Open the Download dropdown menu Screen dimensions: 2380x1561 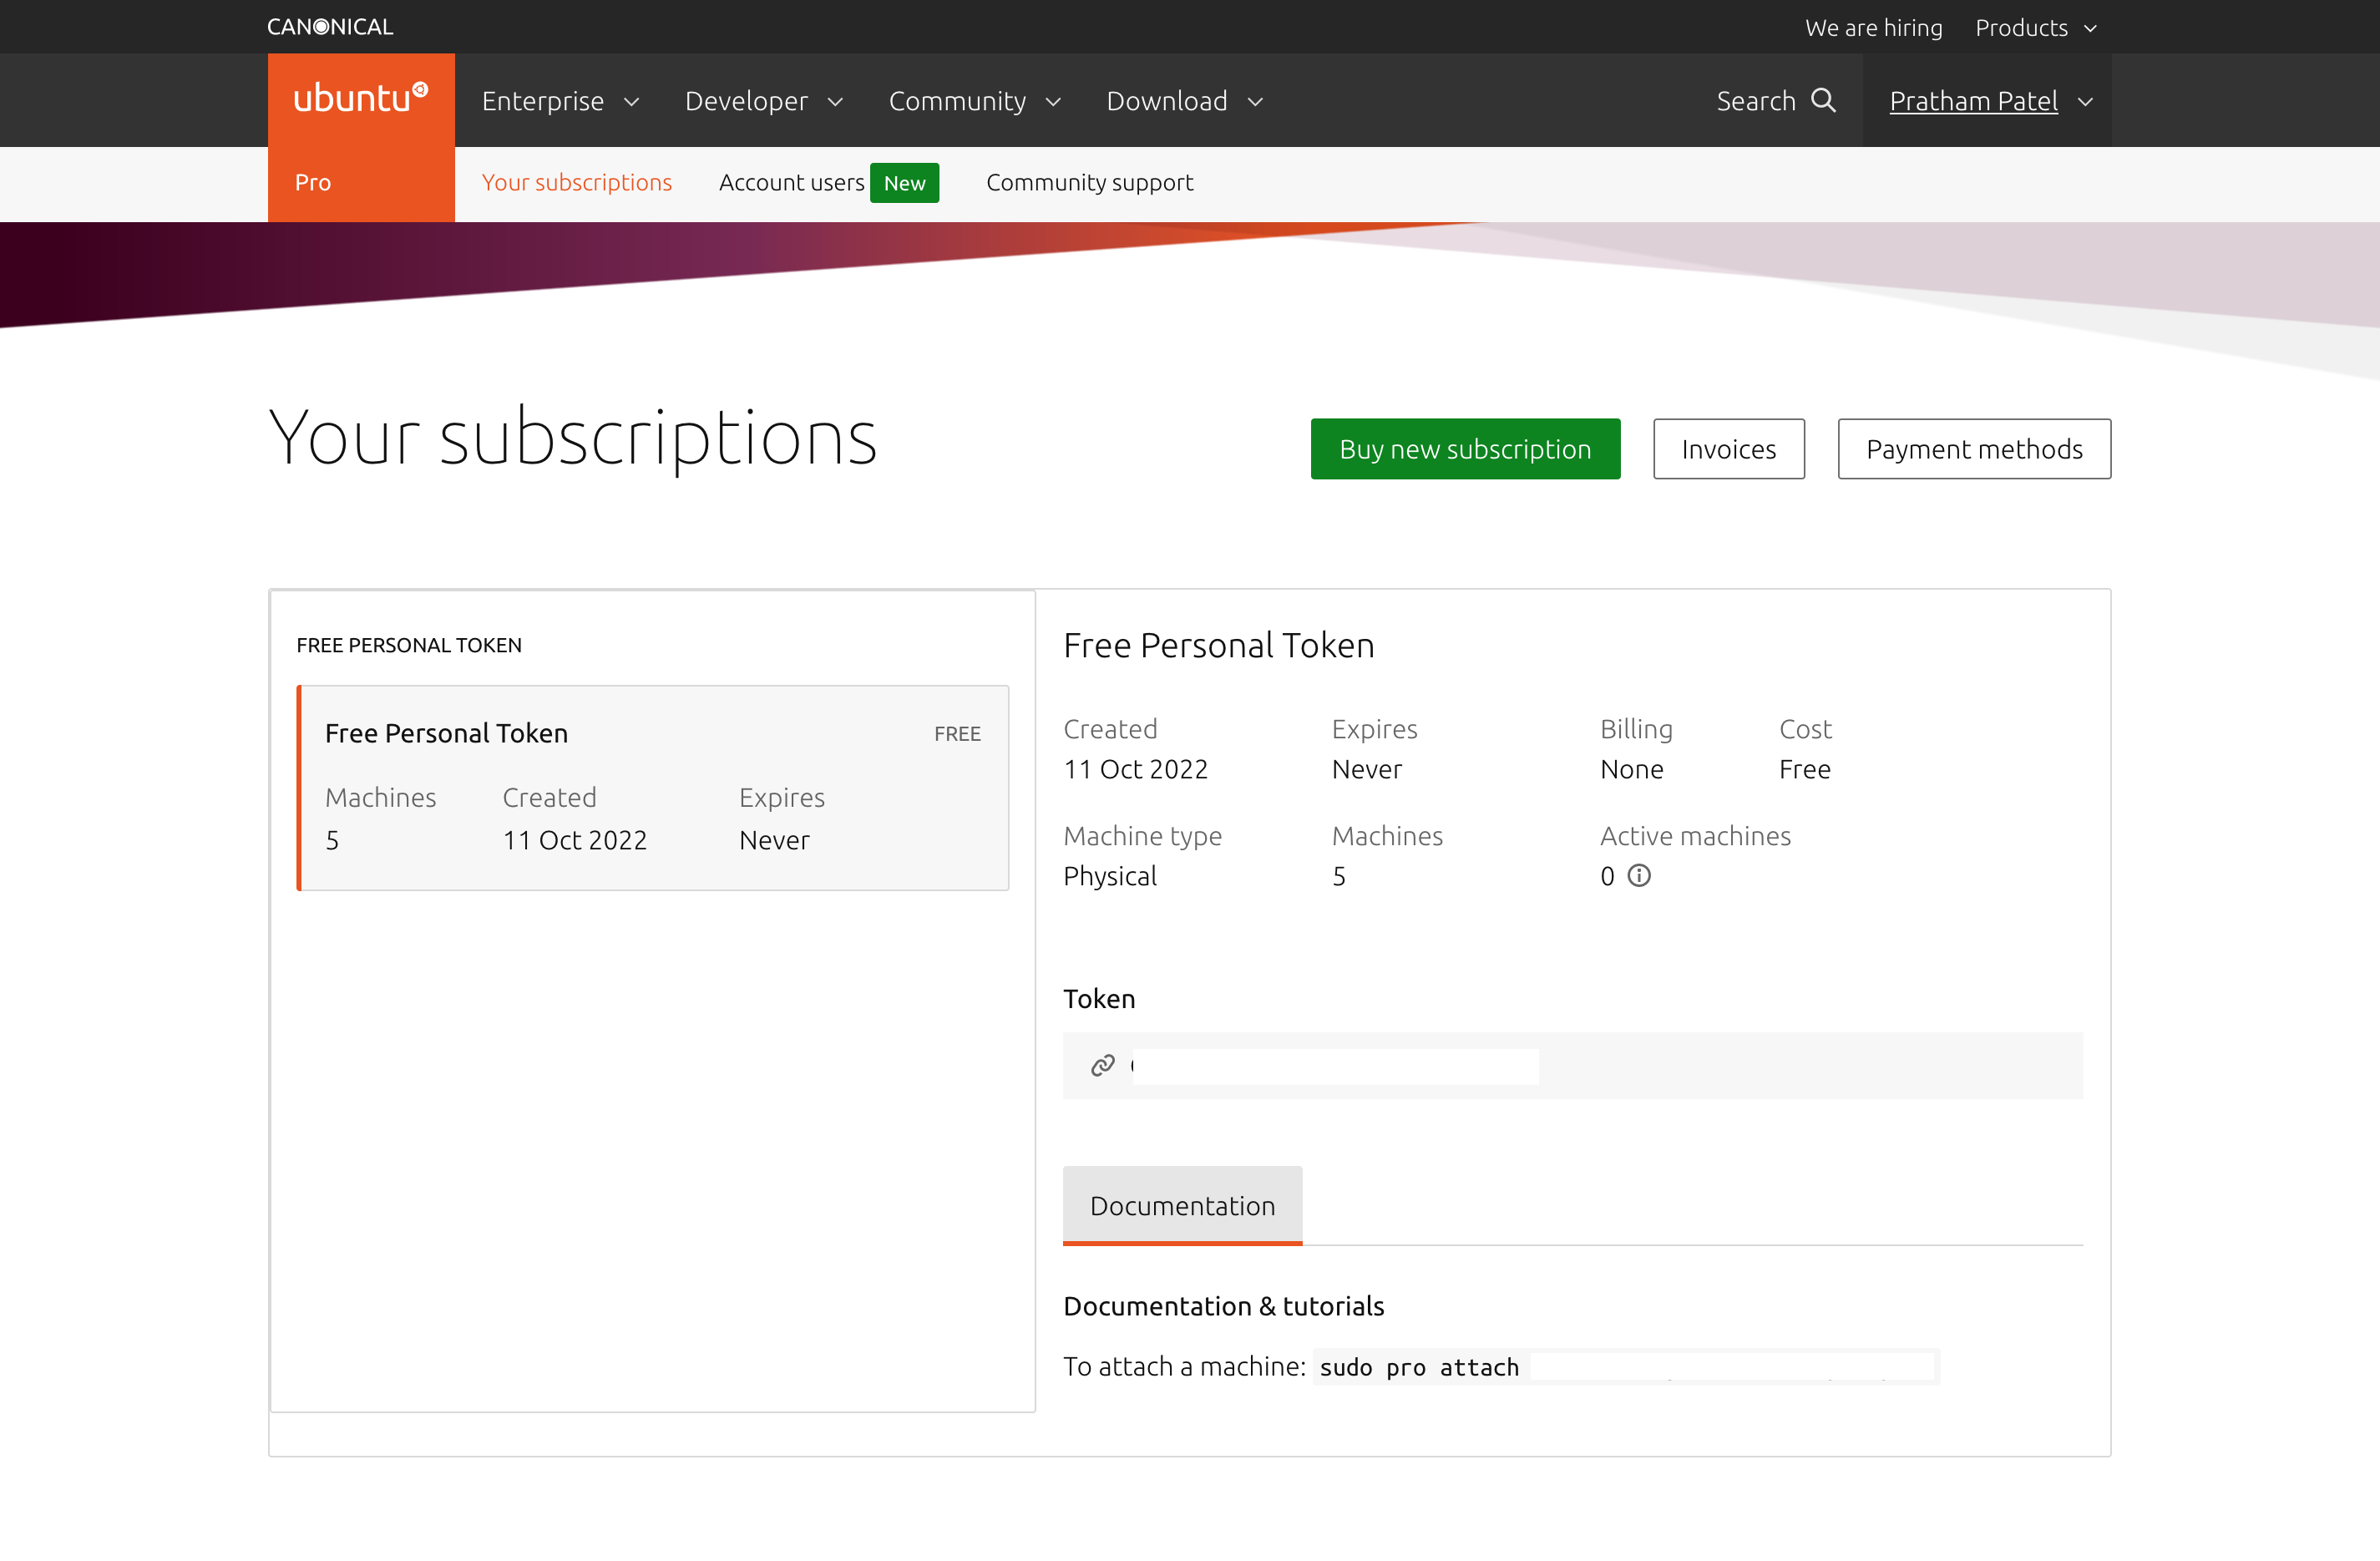pos(1184,100)
